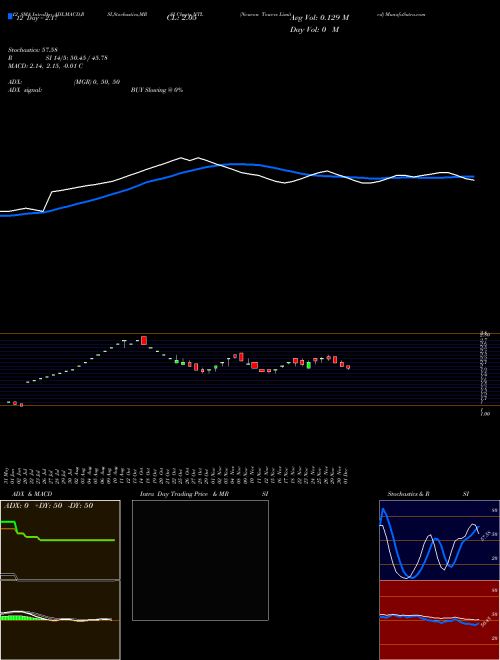Click the 'SI 14/3: 50.45 / 45.78' reading
This screenshot has width=500, height=660.
(x=77, y=58)
